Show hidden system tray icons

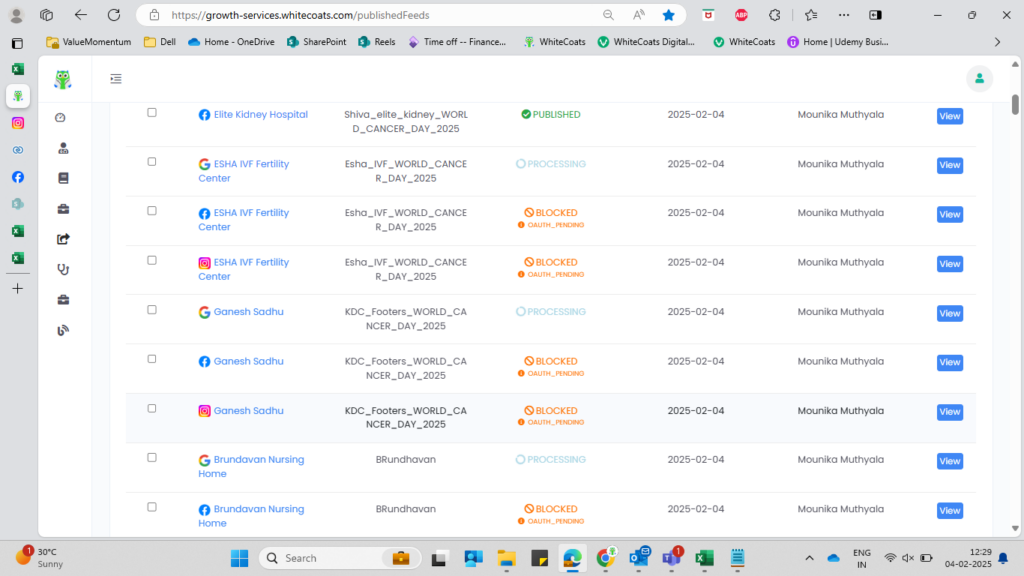coord(809,558)
